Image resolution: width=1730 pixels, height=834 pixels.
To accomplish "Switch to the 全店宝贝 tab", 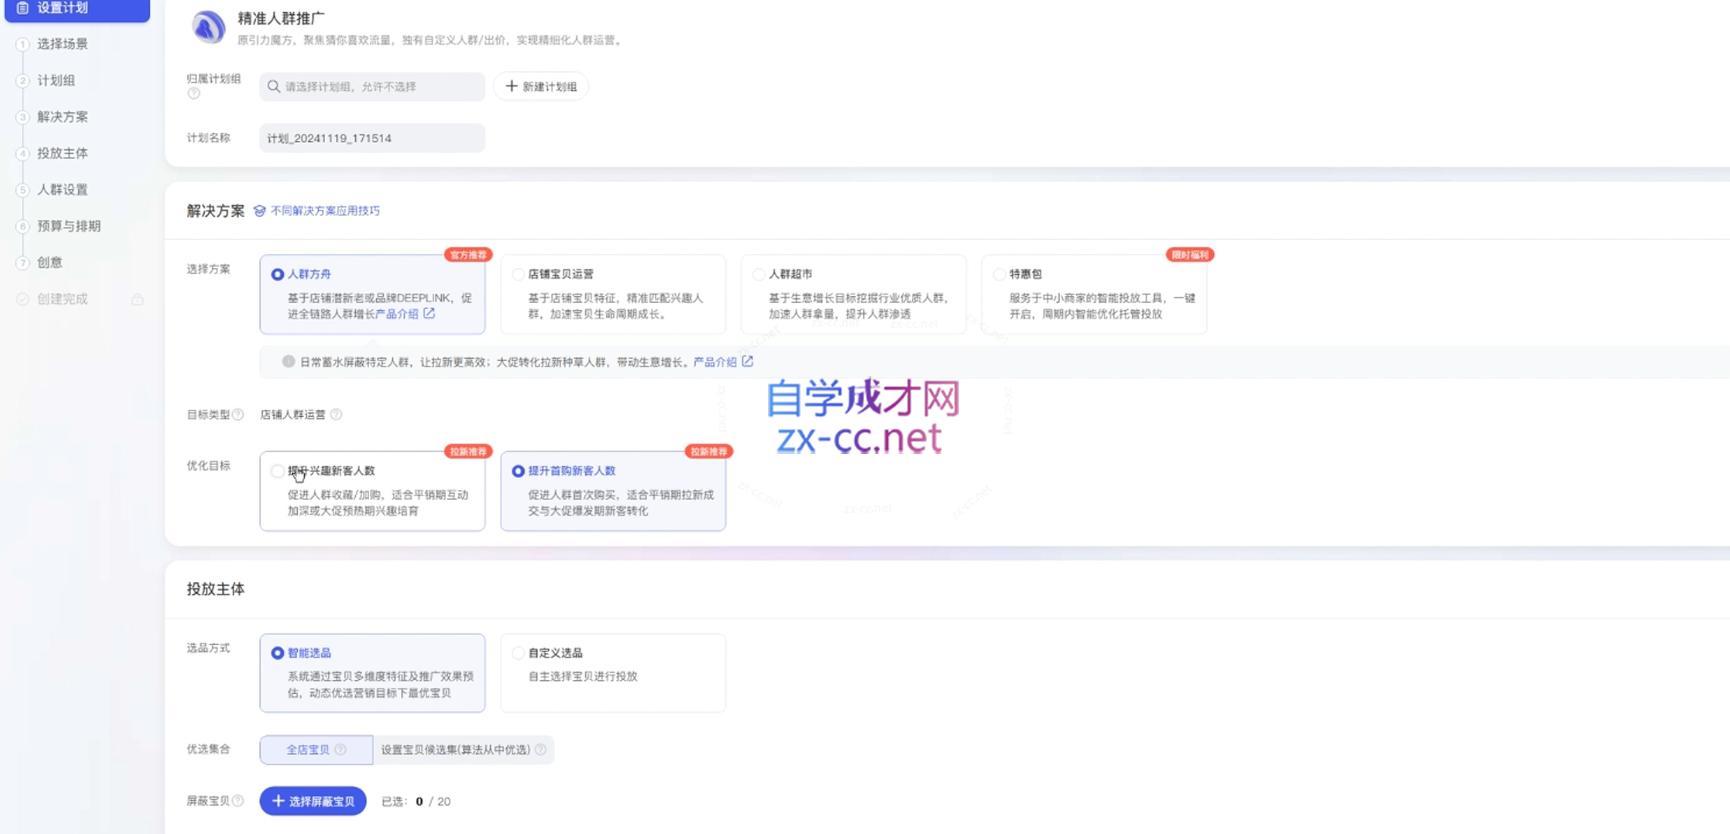I will (x=316, y=750).
